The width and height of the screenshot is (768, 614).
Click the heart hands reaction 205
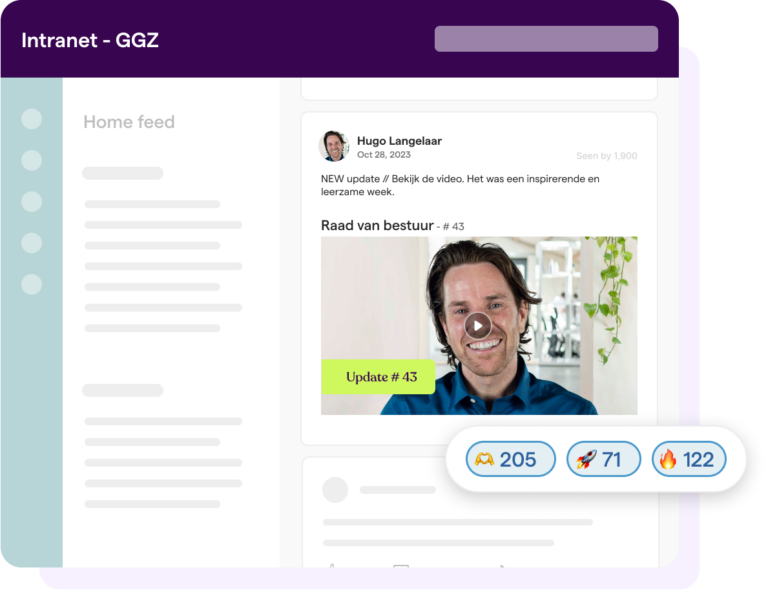pyautogui.click(x=510, y=459)
